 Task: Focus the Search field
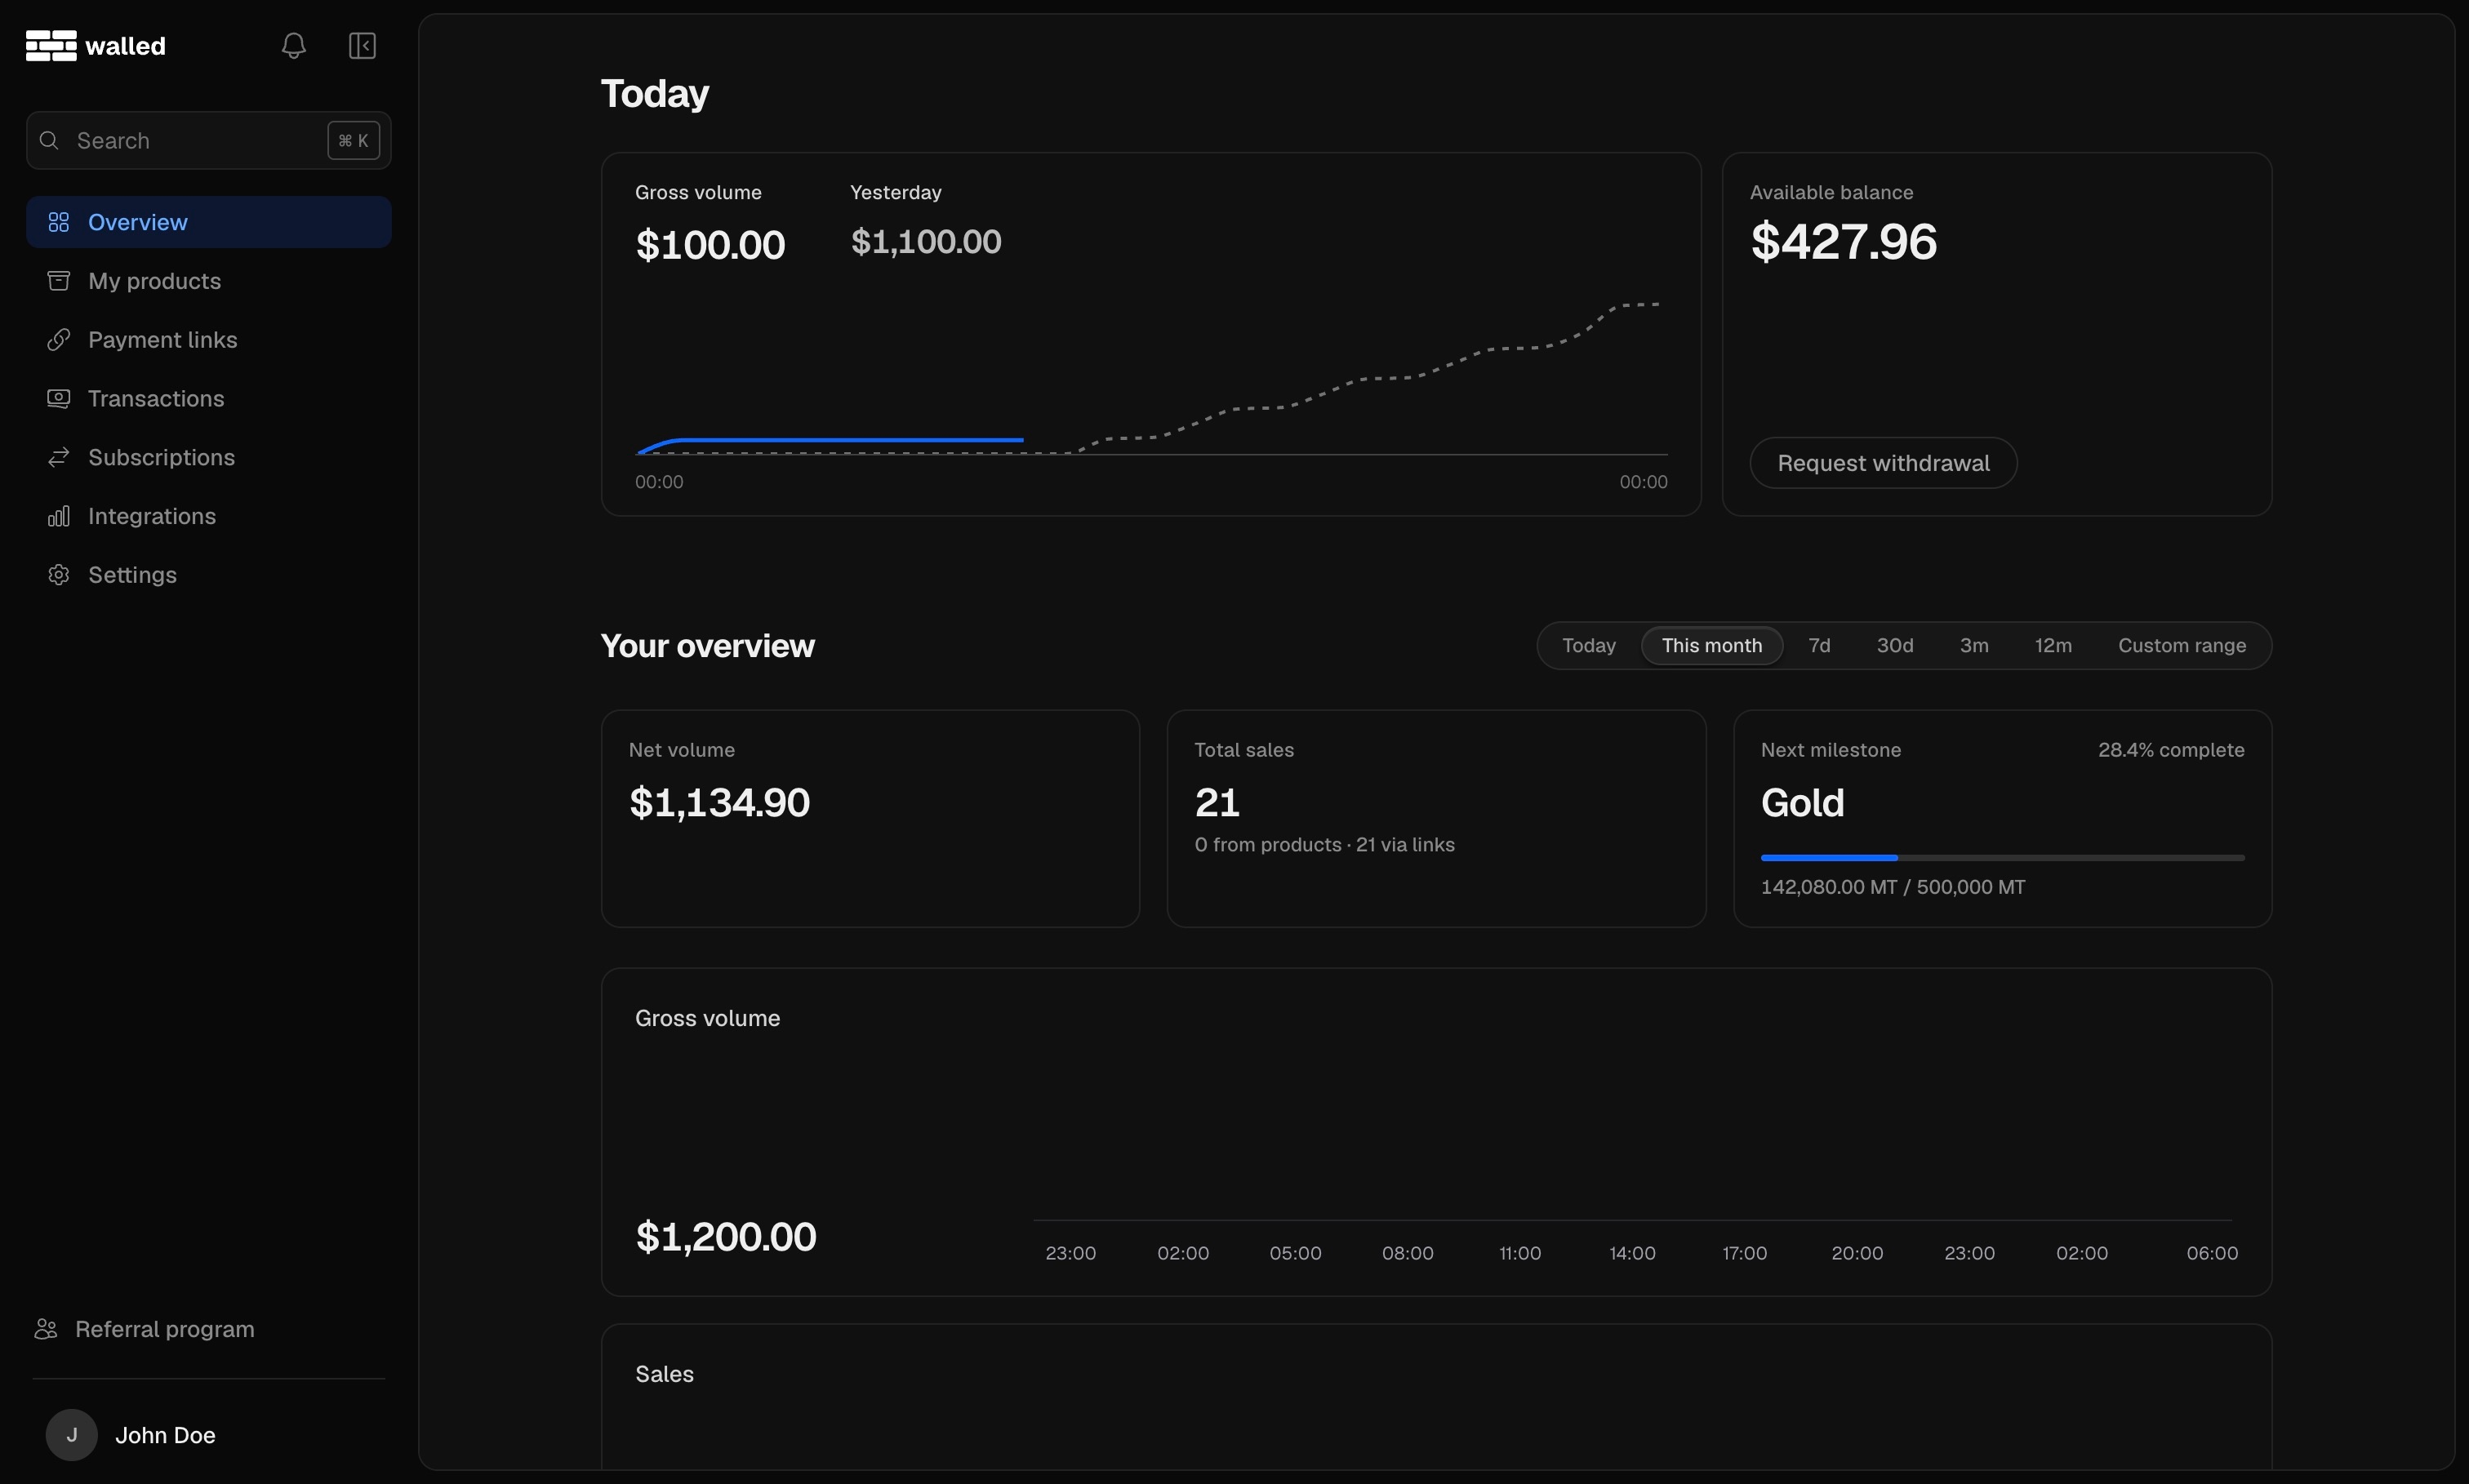(209, 141)
